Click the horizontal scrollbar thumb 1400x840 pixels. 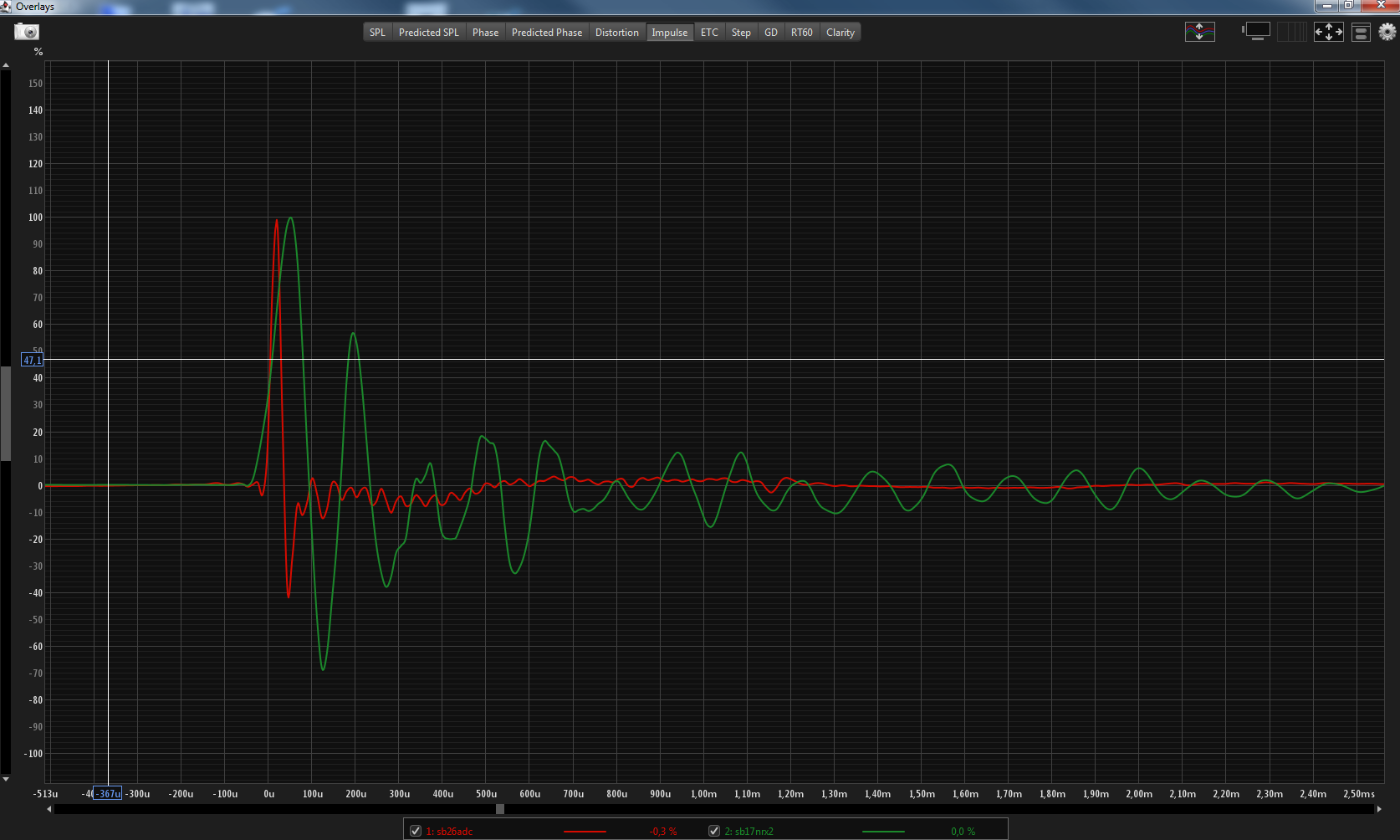[x=500, y=809]
